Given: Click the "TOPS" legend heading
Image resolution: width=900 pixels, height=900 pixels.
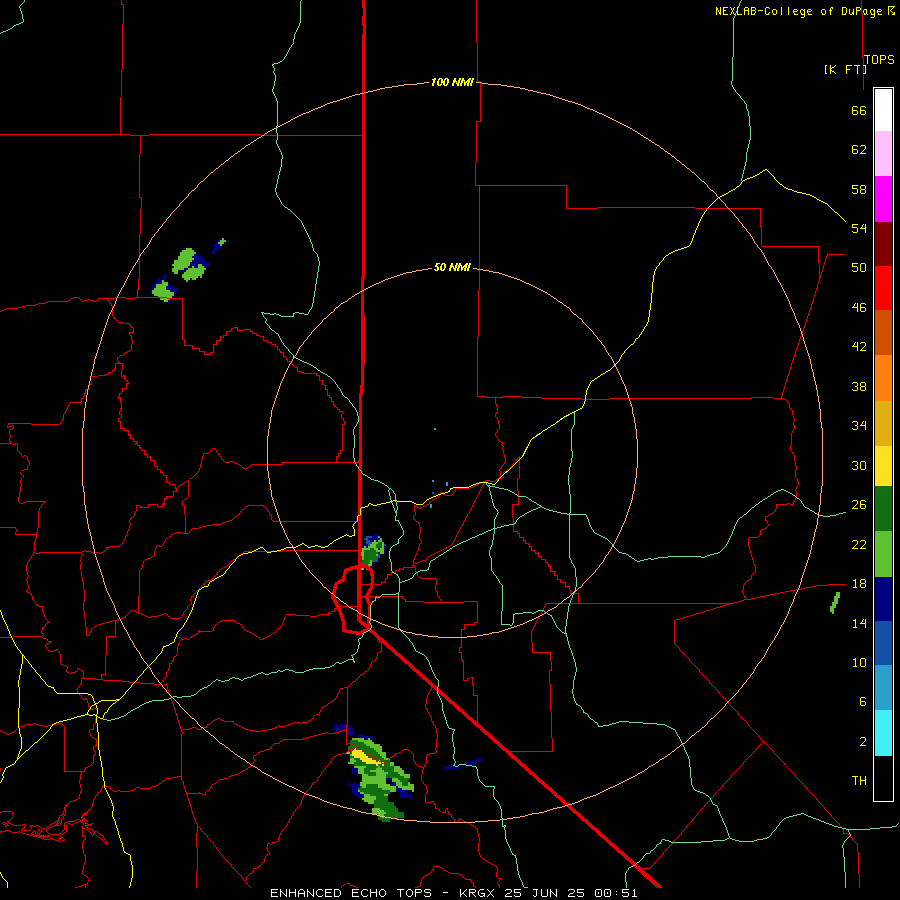Looking at the screenshot, I should pos(879,60).
